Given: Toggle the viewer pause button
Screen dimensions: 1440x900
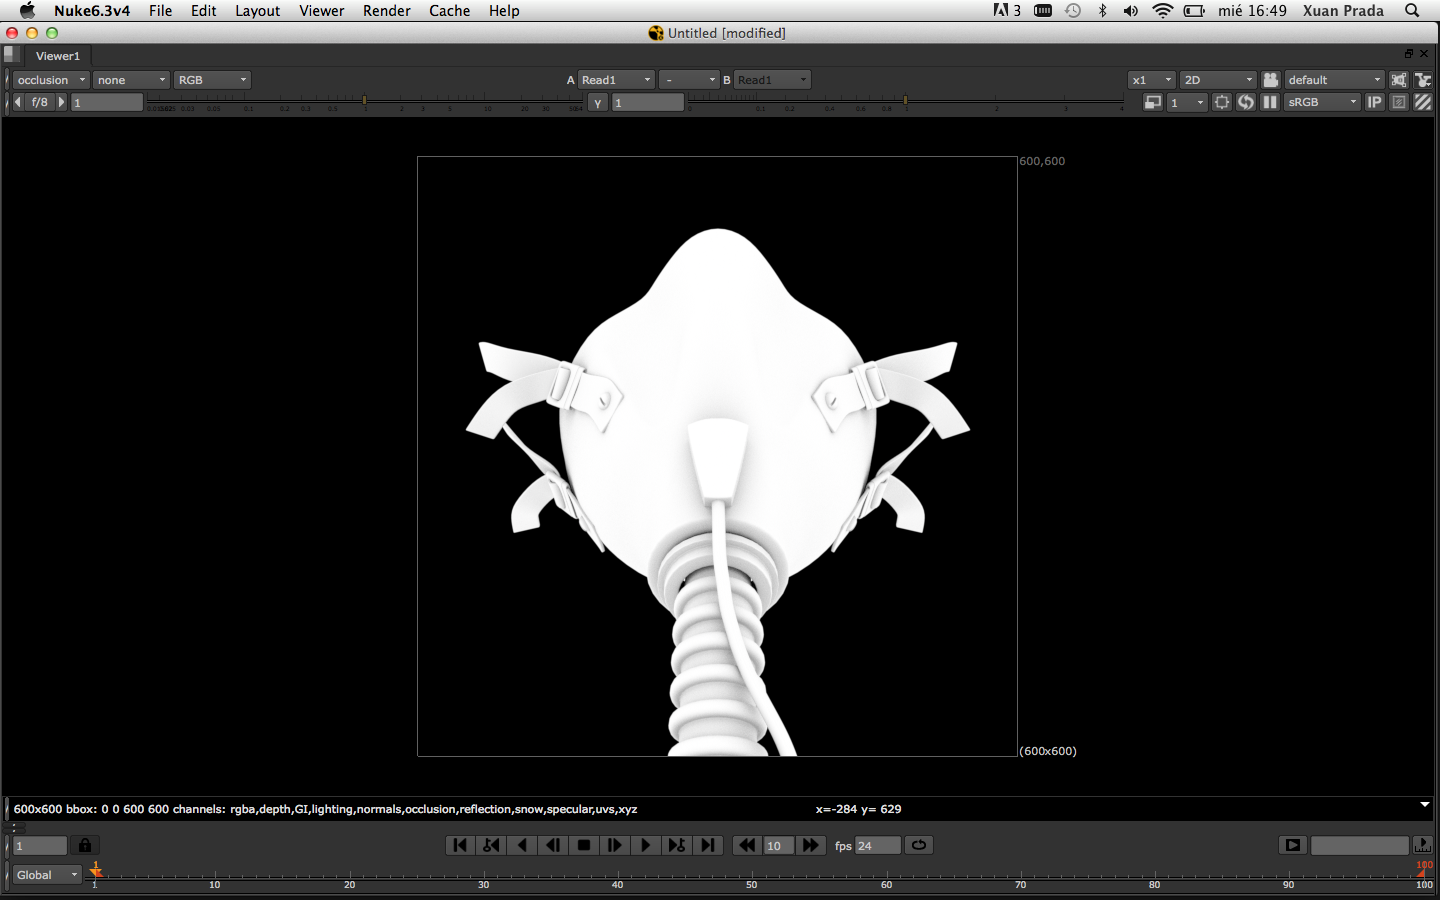Looking at the screenshot, I should click(1270, 102).
